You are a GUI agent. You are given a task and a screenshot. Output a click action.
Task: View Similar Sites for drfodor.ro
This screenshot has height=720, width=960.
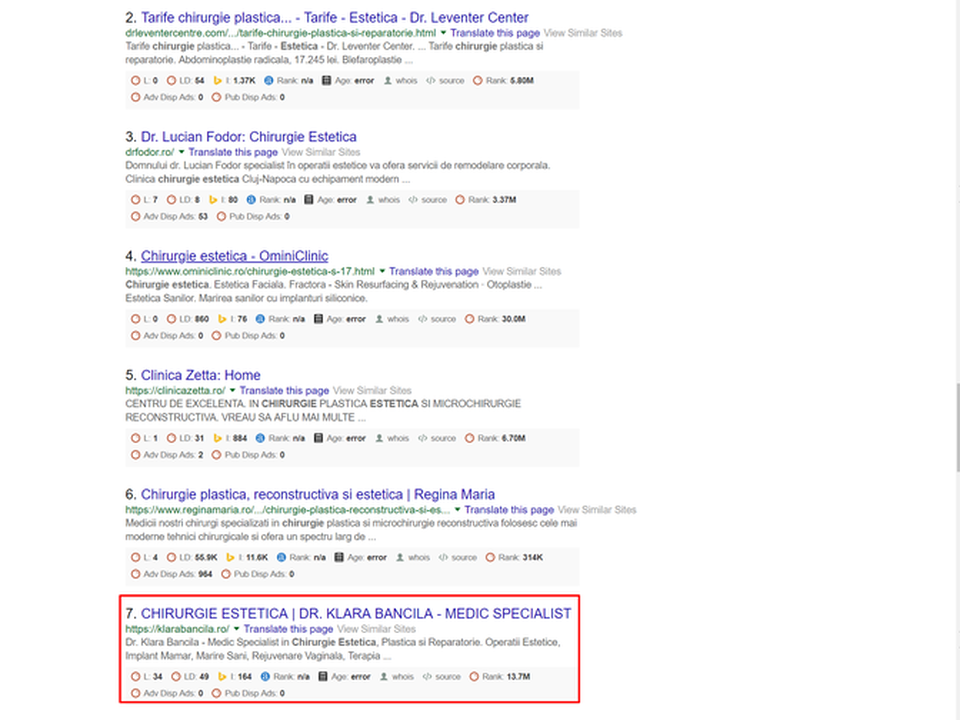(x=320, y=152)
